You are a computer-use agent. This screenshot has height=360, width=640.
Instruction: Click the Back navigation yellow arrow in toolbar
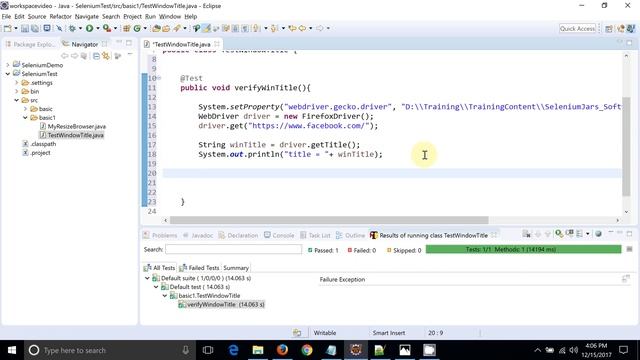[302, 28]
